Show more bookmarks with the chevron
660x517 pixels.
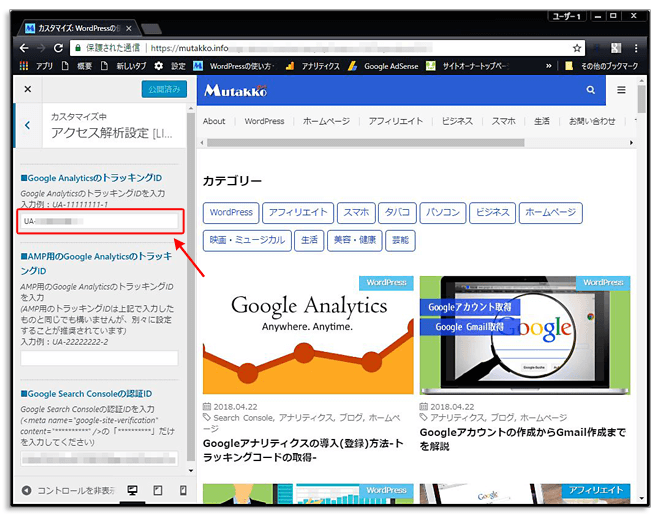click(548, 66)
